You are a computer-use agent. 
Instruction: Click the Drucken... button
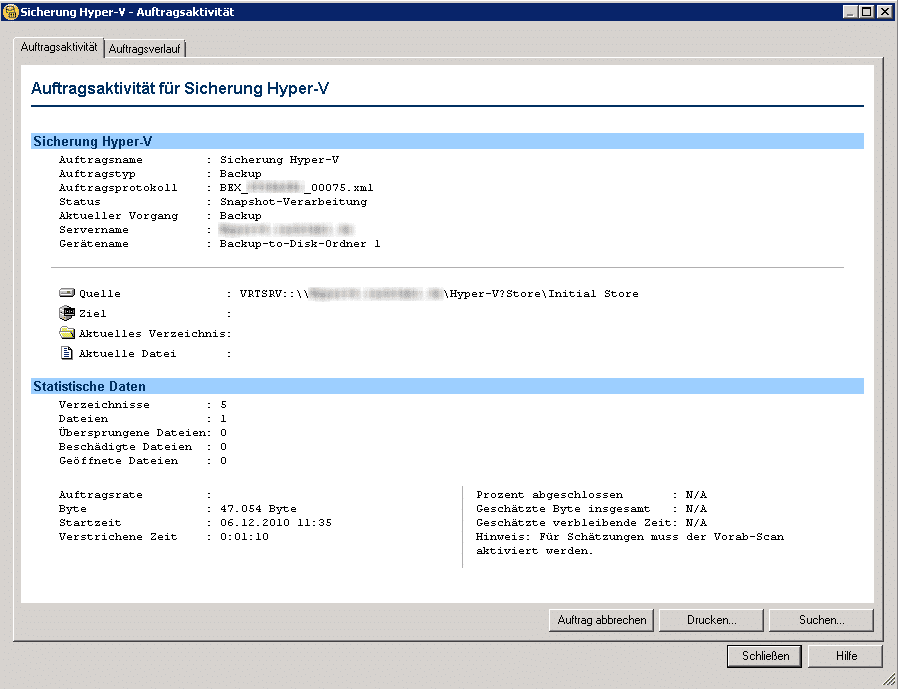click(711, 620)
